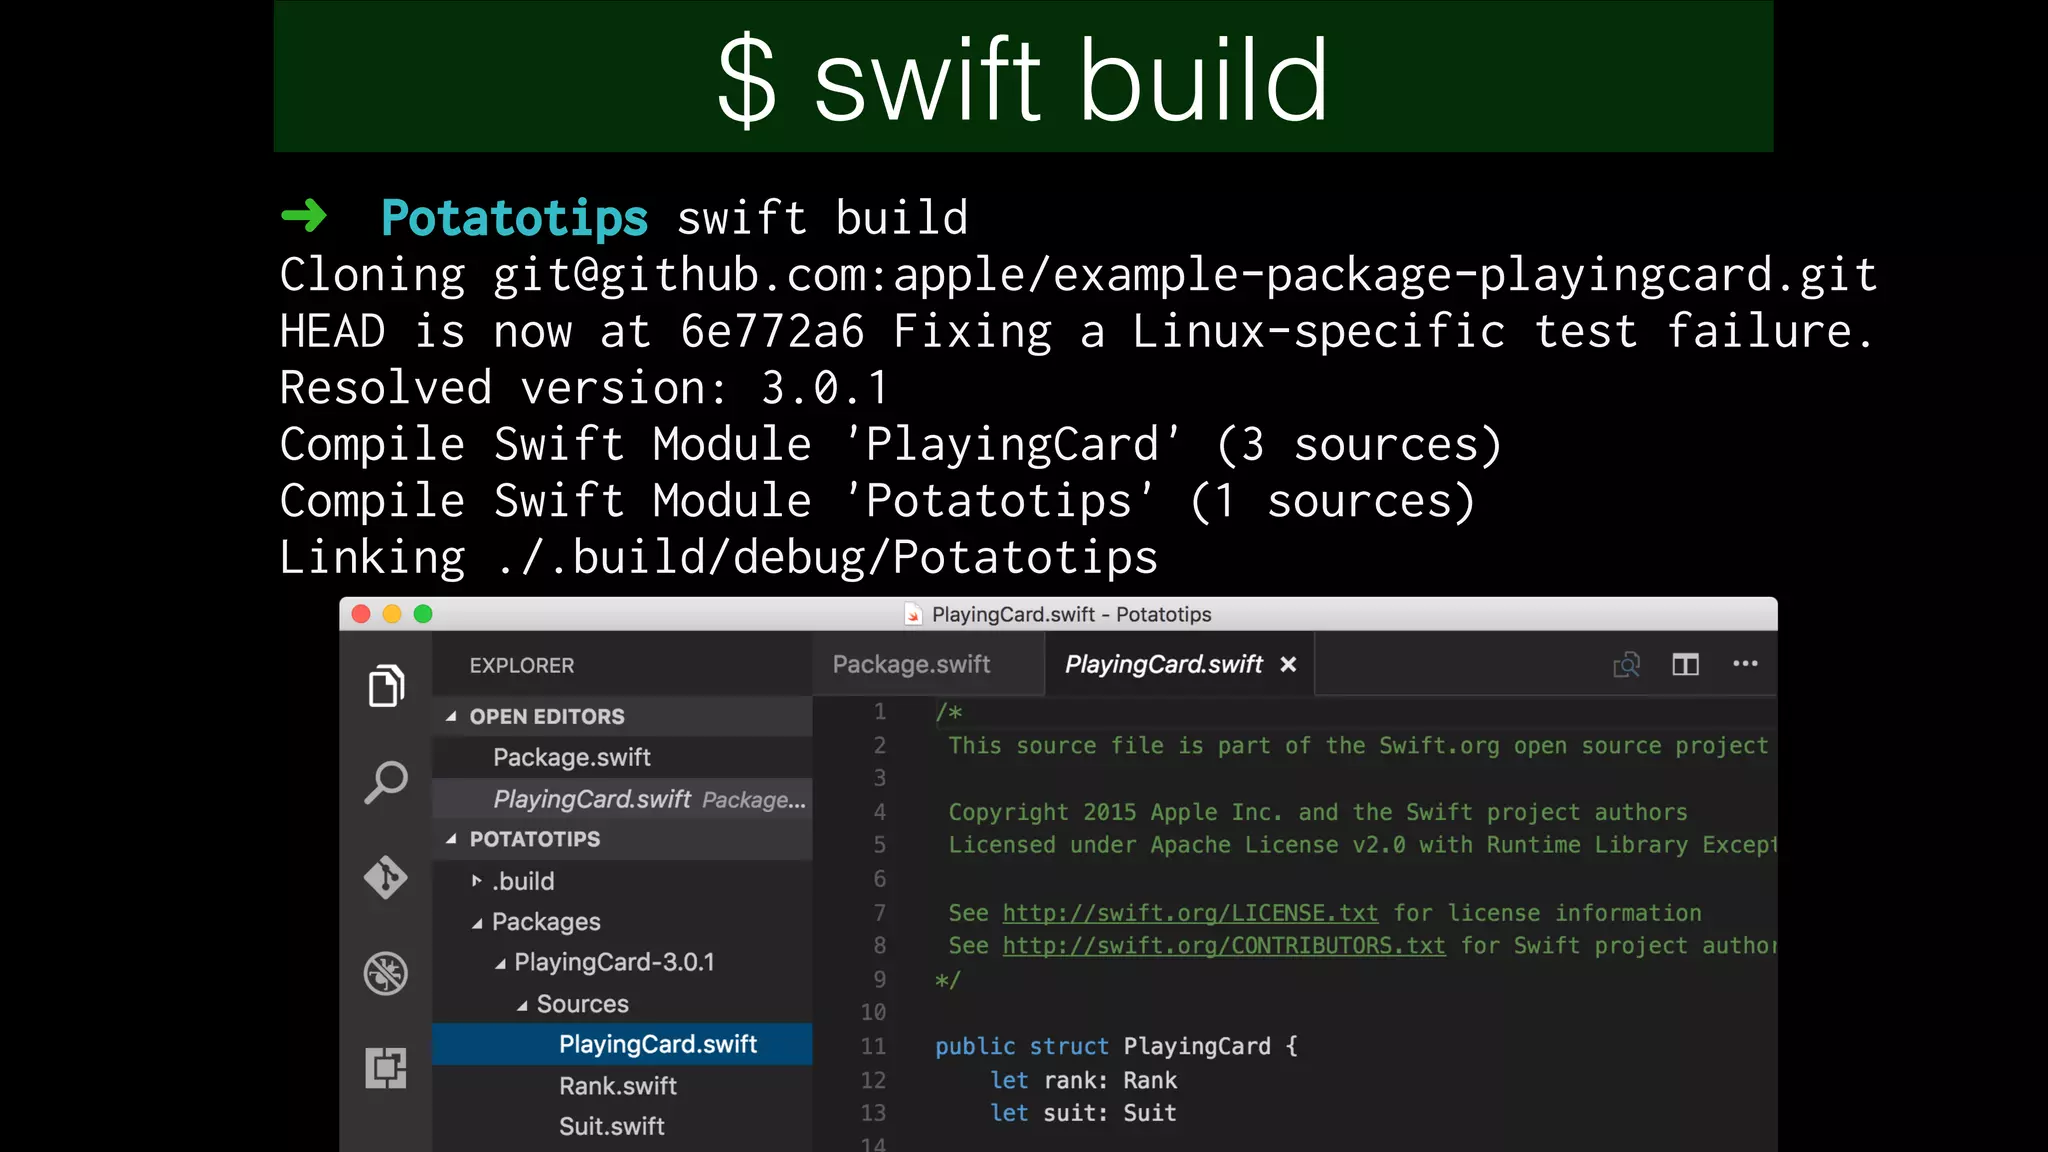Image resolution: width=2048 pixels, height=1152 pixels.
Task: Open Rank.swift in Sources folder
Action: pos(622,1086)
